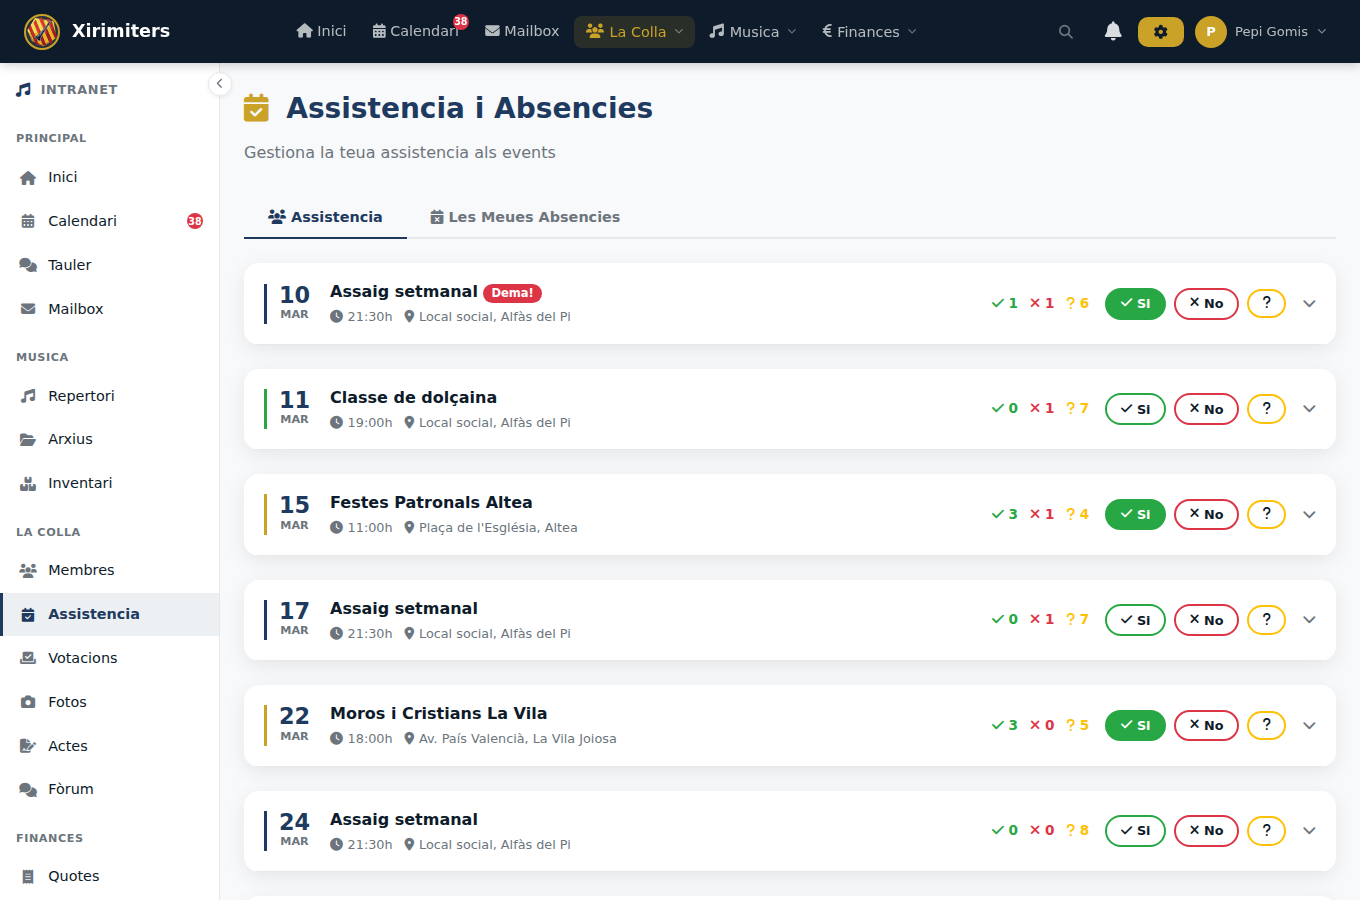
Task: Collapse the sidebar with the arrow icon
Action: [219, 84]
